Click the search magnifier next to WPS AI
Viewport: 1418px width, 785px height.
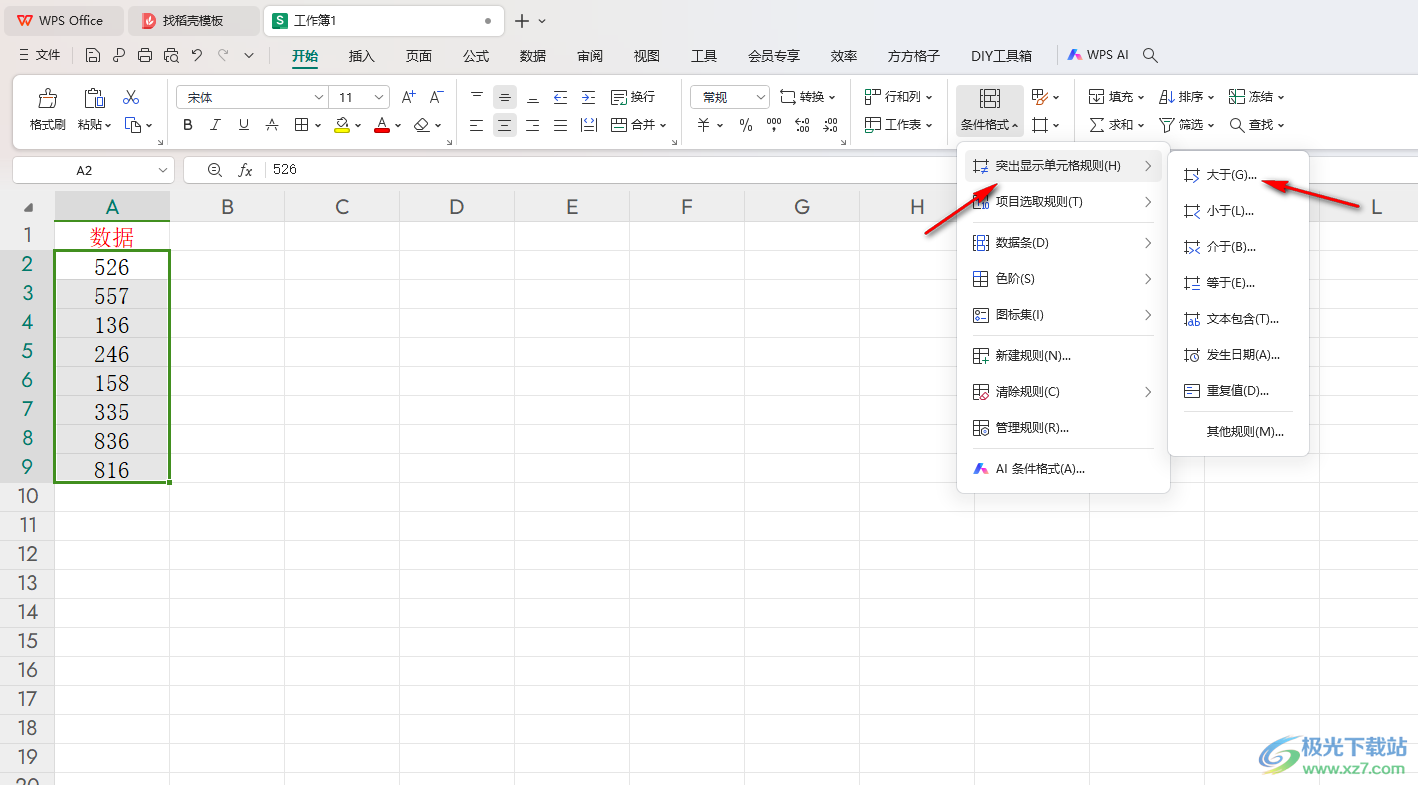(1151, 56)
